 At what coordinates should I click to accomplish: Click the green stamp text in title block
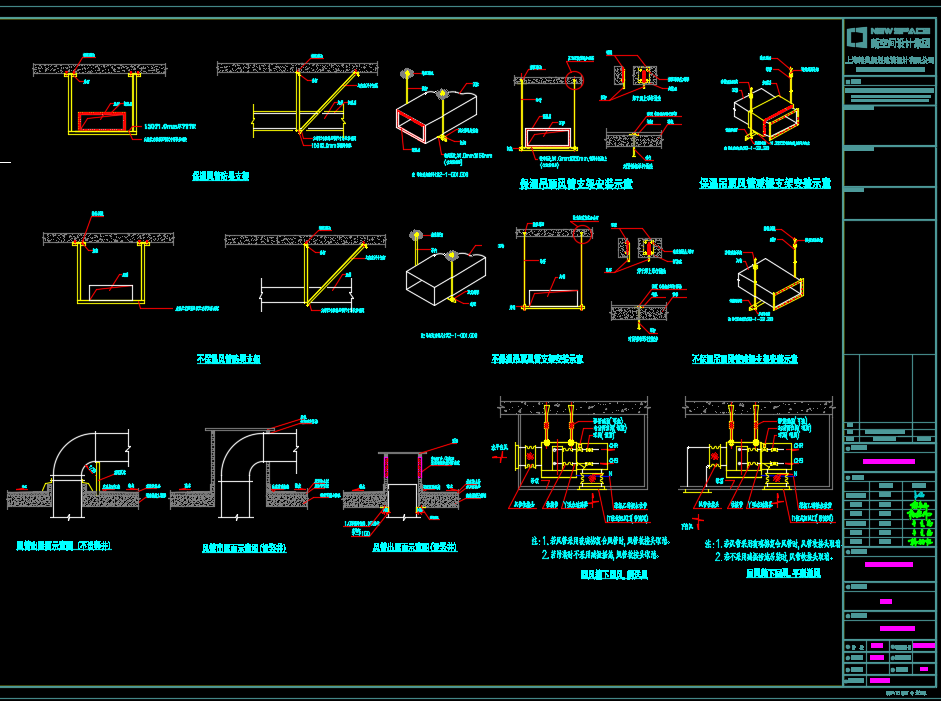[x=918, y=517]
